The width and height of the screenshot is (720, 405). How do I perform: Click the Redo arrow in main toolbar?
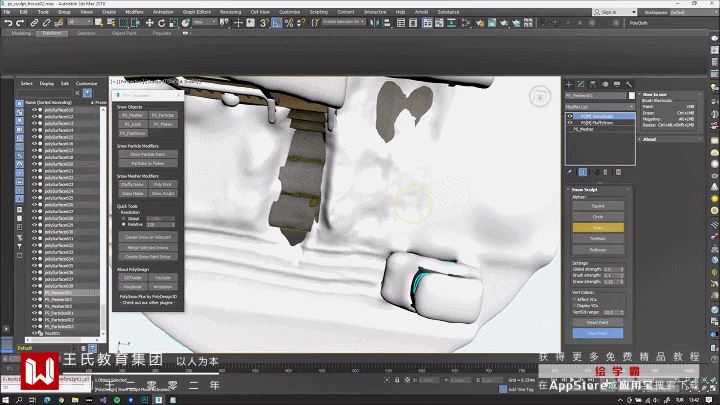20,22
